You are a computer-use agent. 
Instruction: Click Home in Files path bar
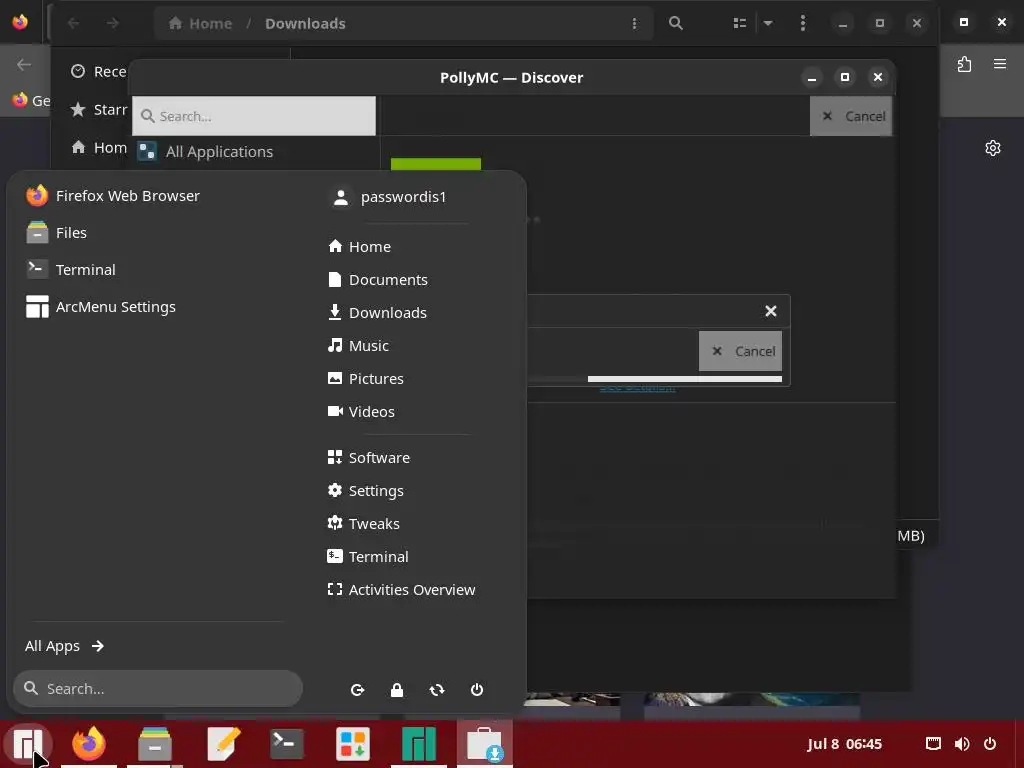click(200, 24)
